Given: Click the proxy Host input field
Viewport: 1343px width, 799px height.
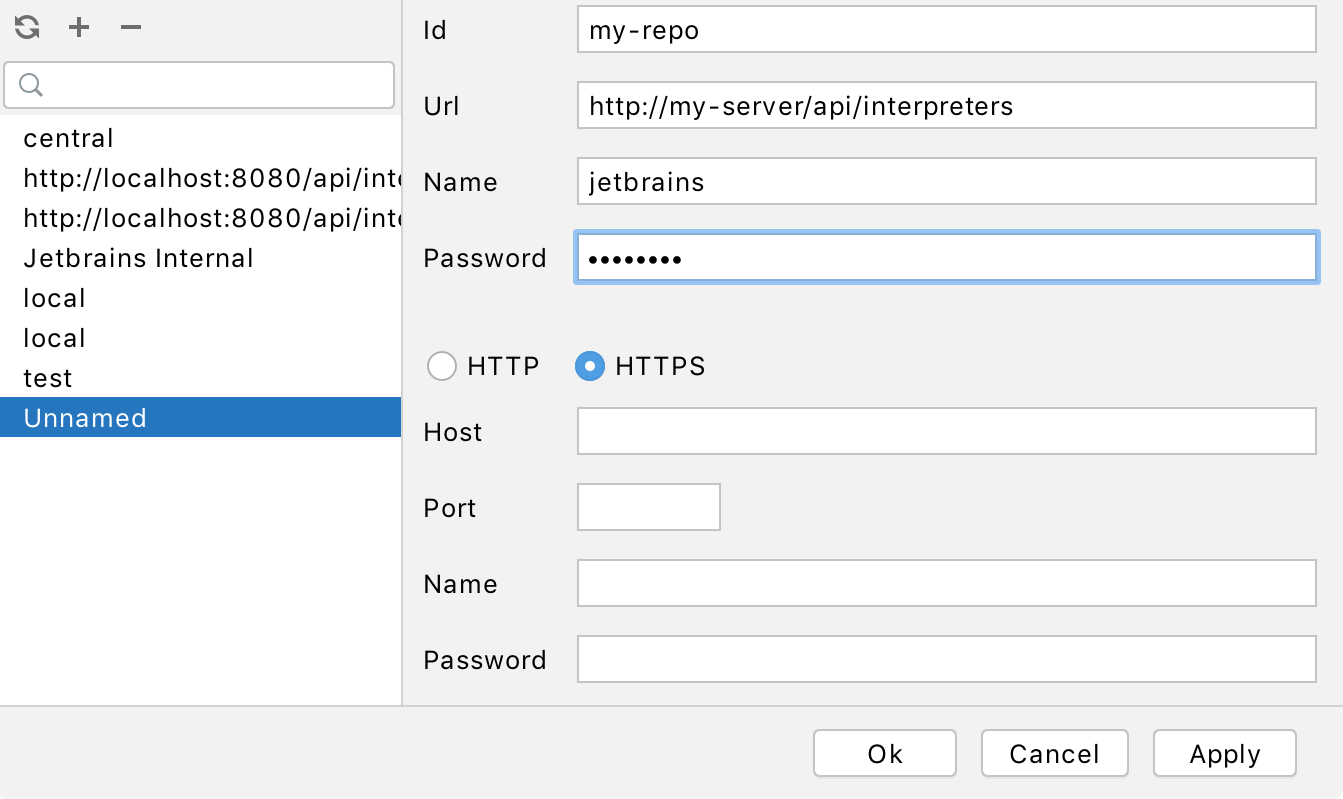Looking at the screenshot, I should click(x=945, y=432).
